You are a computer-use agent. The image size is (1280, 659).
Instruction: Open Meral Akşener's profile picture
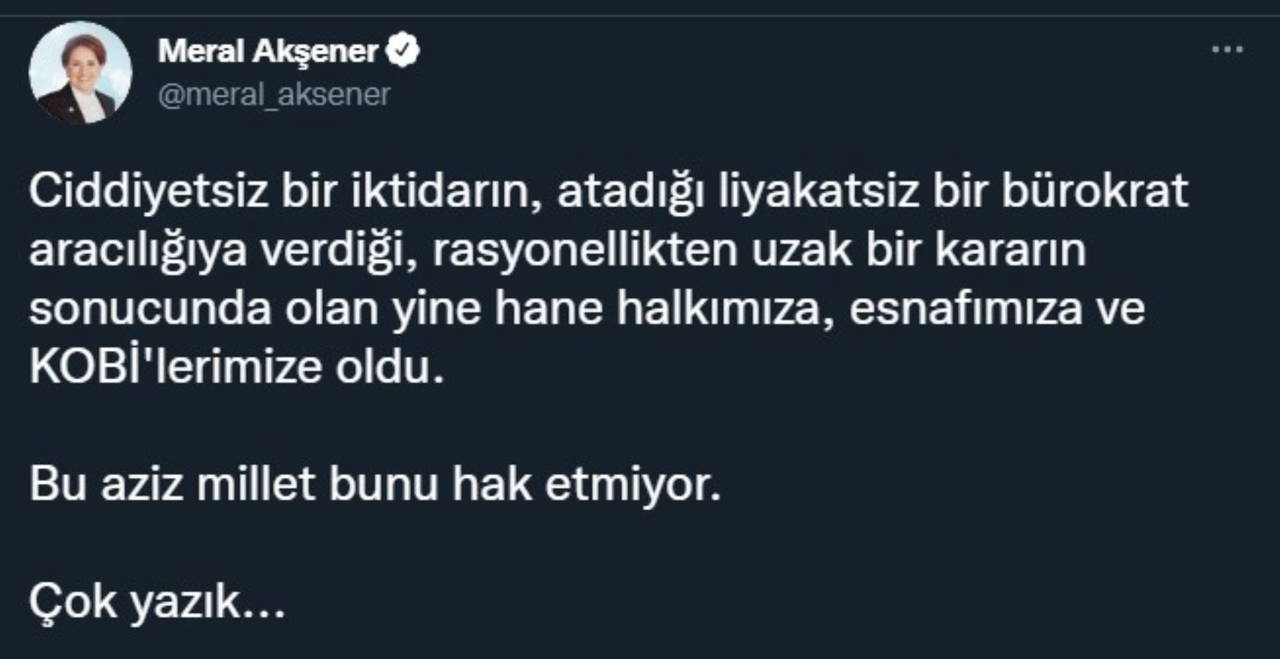80,73
